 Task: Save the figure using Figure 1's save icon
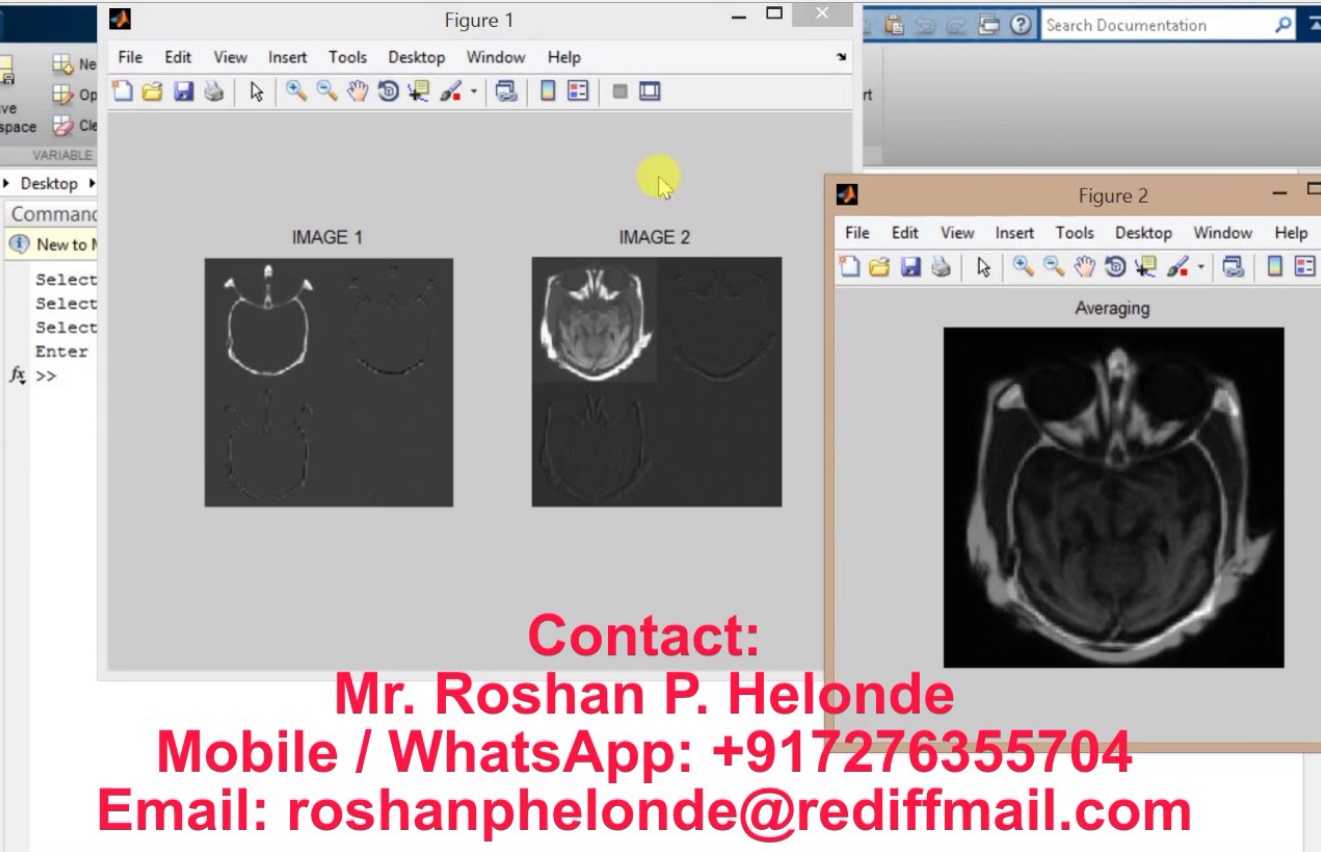click(x=184, y=91)
